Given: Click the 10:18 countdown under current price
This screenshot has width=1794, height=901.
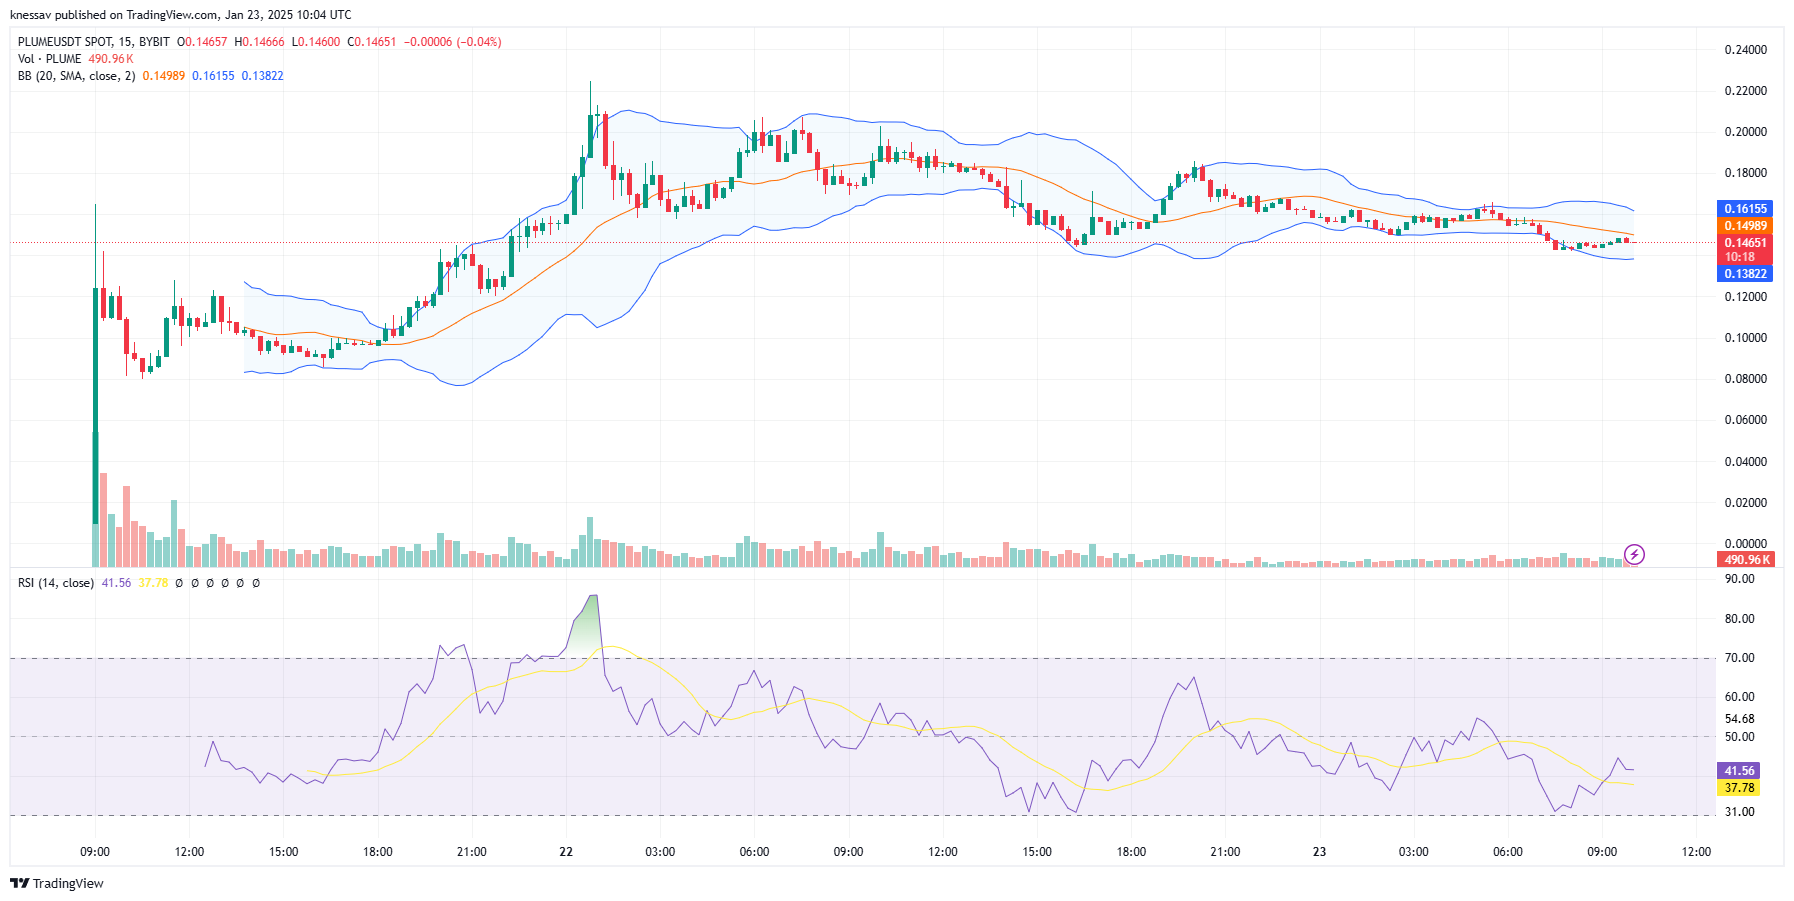Looking at the screenshot, I should (x=1739, y=258).
